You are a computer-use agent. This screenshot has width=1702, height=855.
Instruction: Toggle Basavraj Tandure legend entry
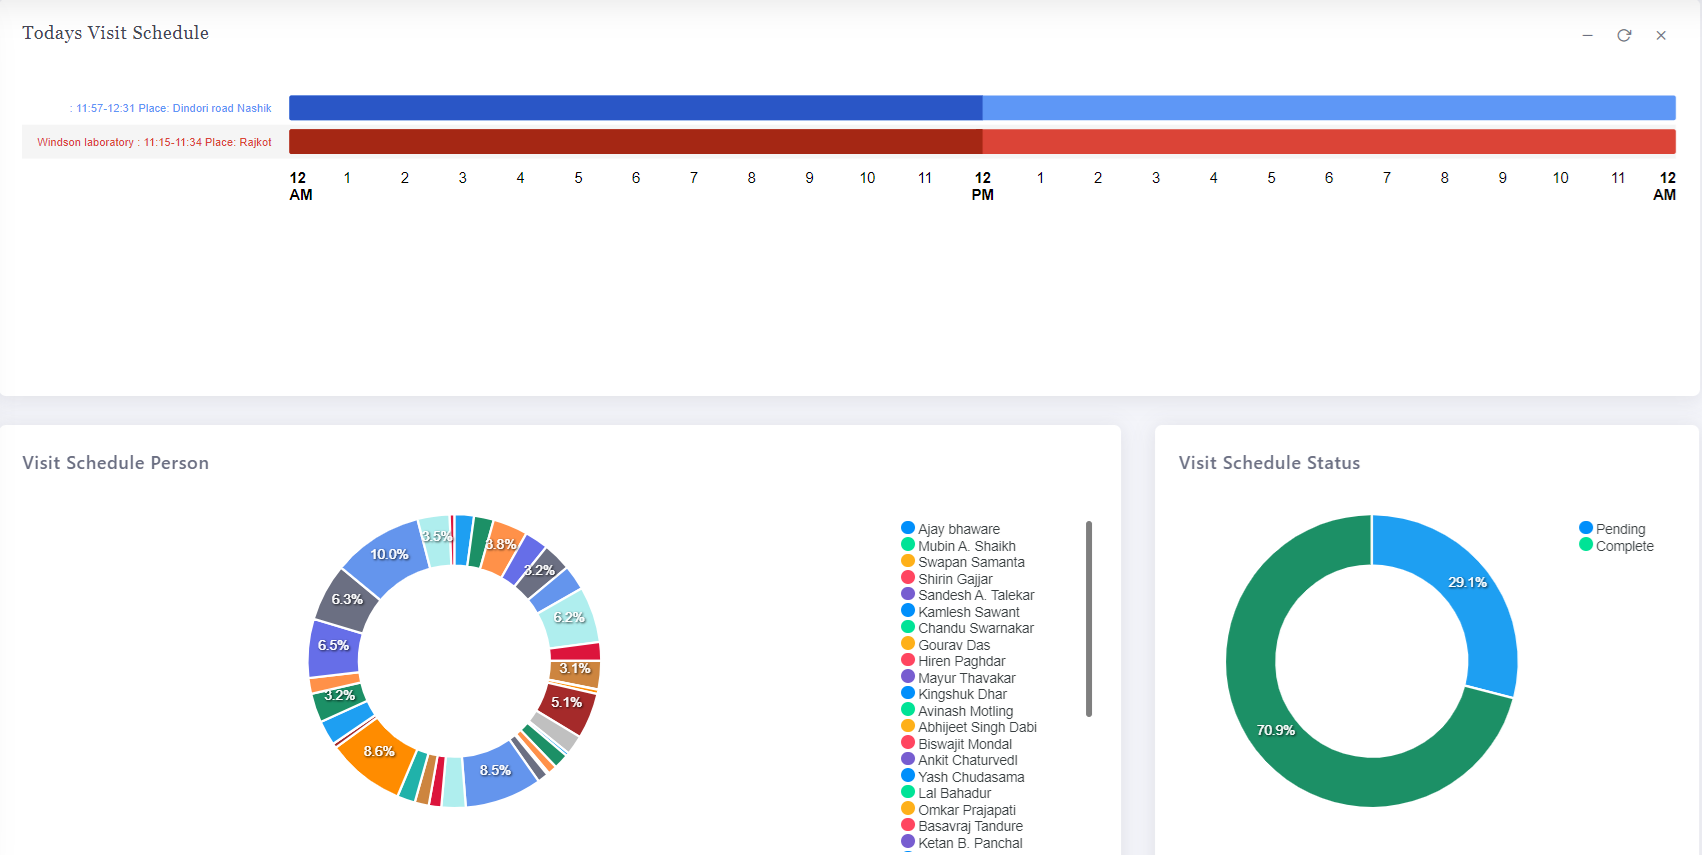pos(962,826)
